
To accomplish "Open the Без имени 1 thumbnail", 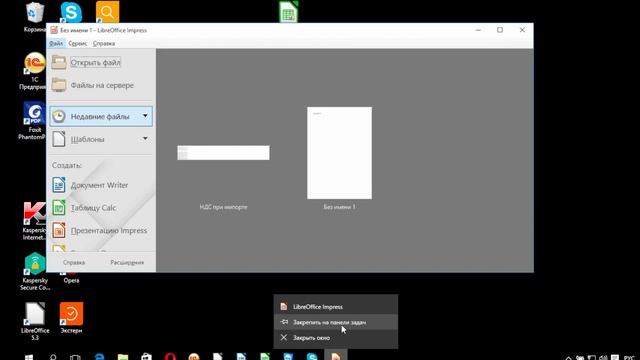I will [339, 153].
